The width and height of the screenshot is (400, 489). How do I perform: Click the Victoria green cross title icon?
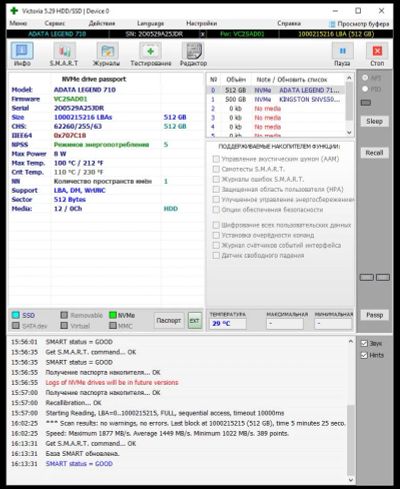[14, 11]
